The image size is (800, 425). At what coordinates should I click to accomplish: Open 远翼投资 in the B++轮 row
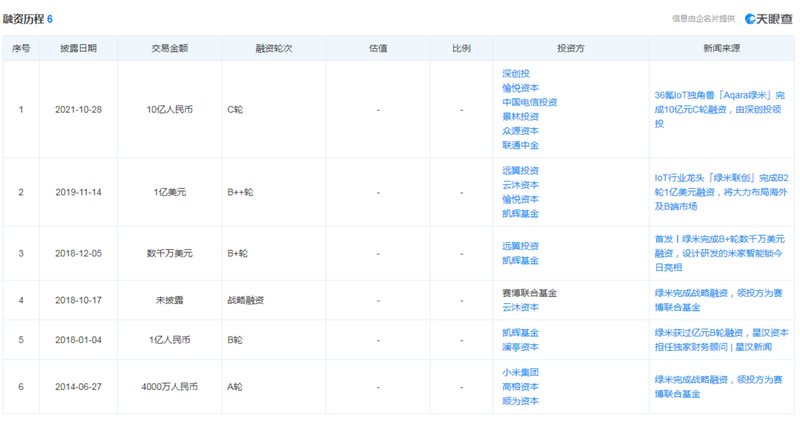[x=520, y=170]
